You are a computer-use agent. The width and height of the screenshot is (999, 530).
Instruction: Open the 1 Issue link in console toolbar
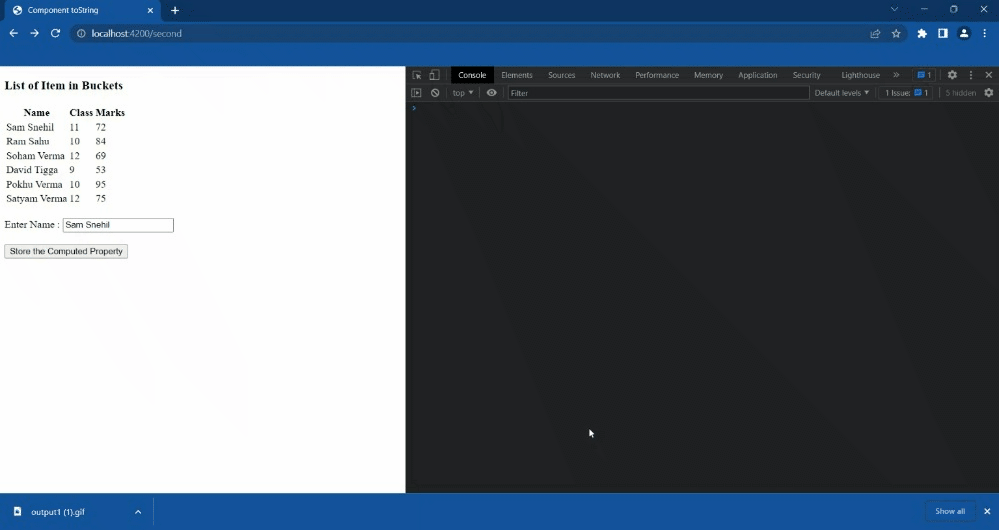[907, 93]
